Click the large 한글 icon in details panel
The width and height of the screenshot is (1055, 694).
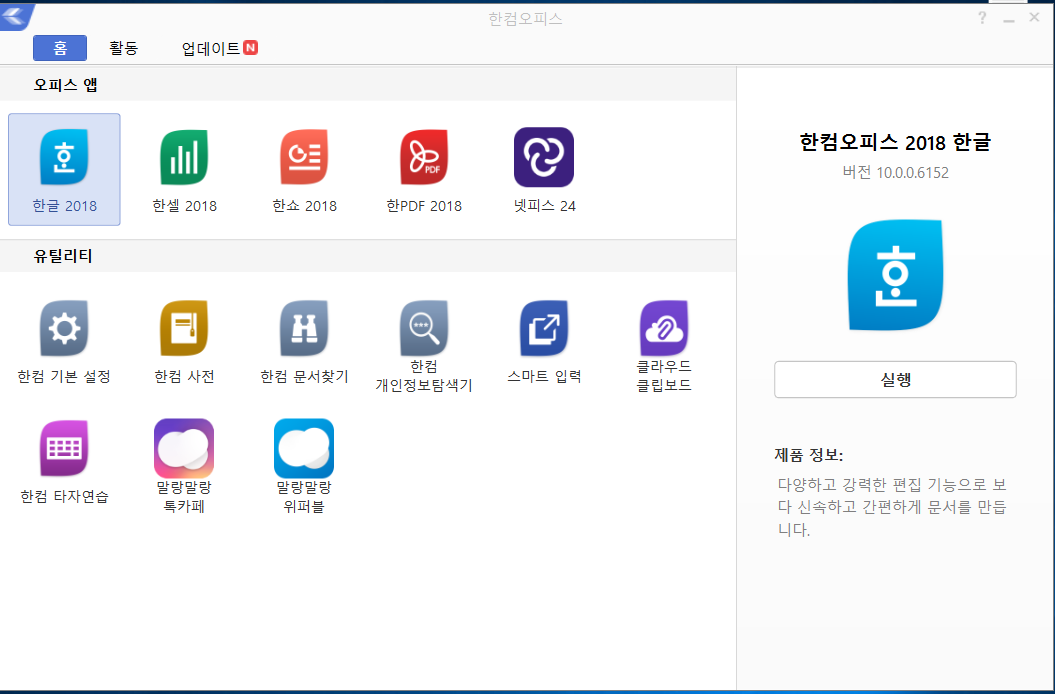(x=896, y=275)
